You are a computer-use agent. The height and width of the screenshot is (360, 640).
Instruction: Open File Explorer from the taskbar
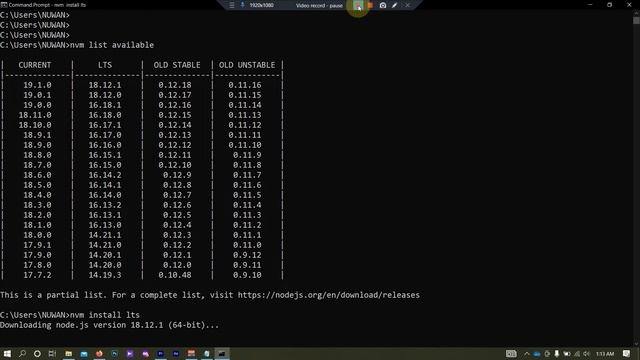[x=69, y=353]
